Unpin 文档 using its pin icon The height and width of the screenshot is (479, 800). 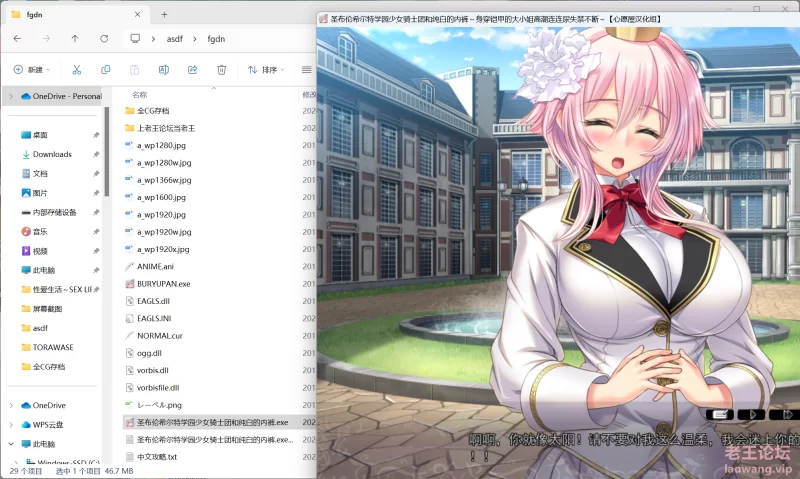96,174
